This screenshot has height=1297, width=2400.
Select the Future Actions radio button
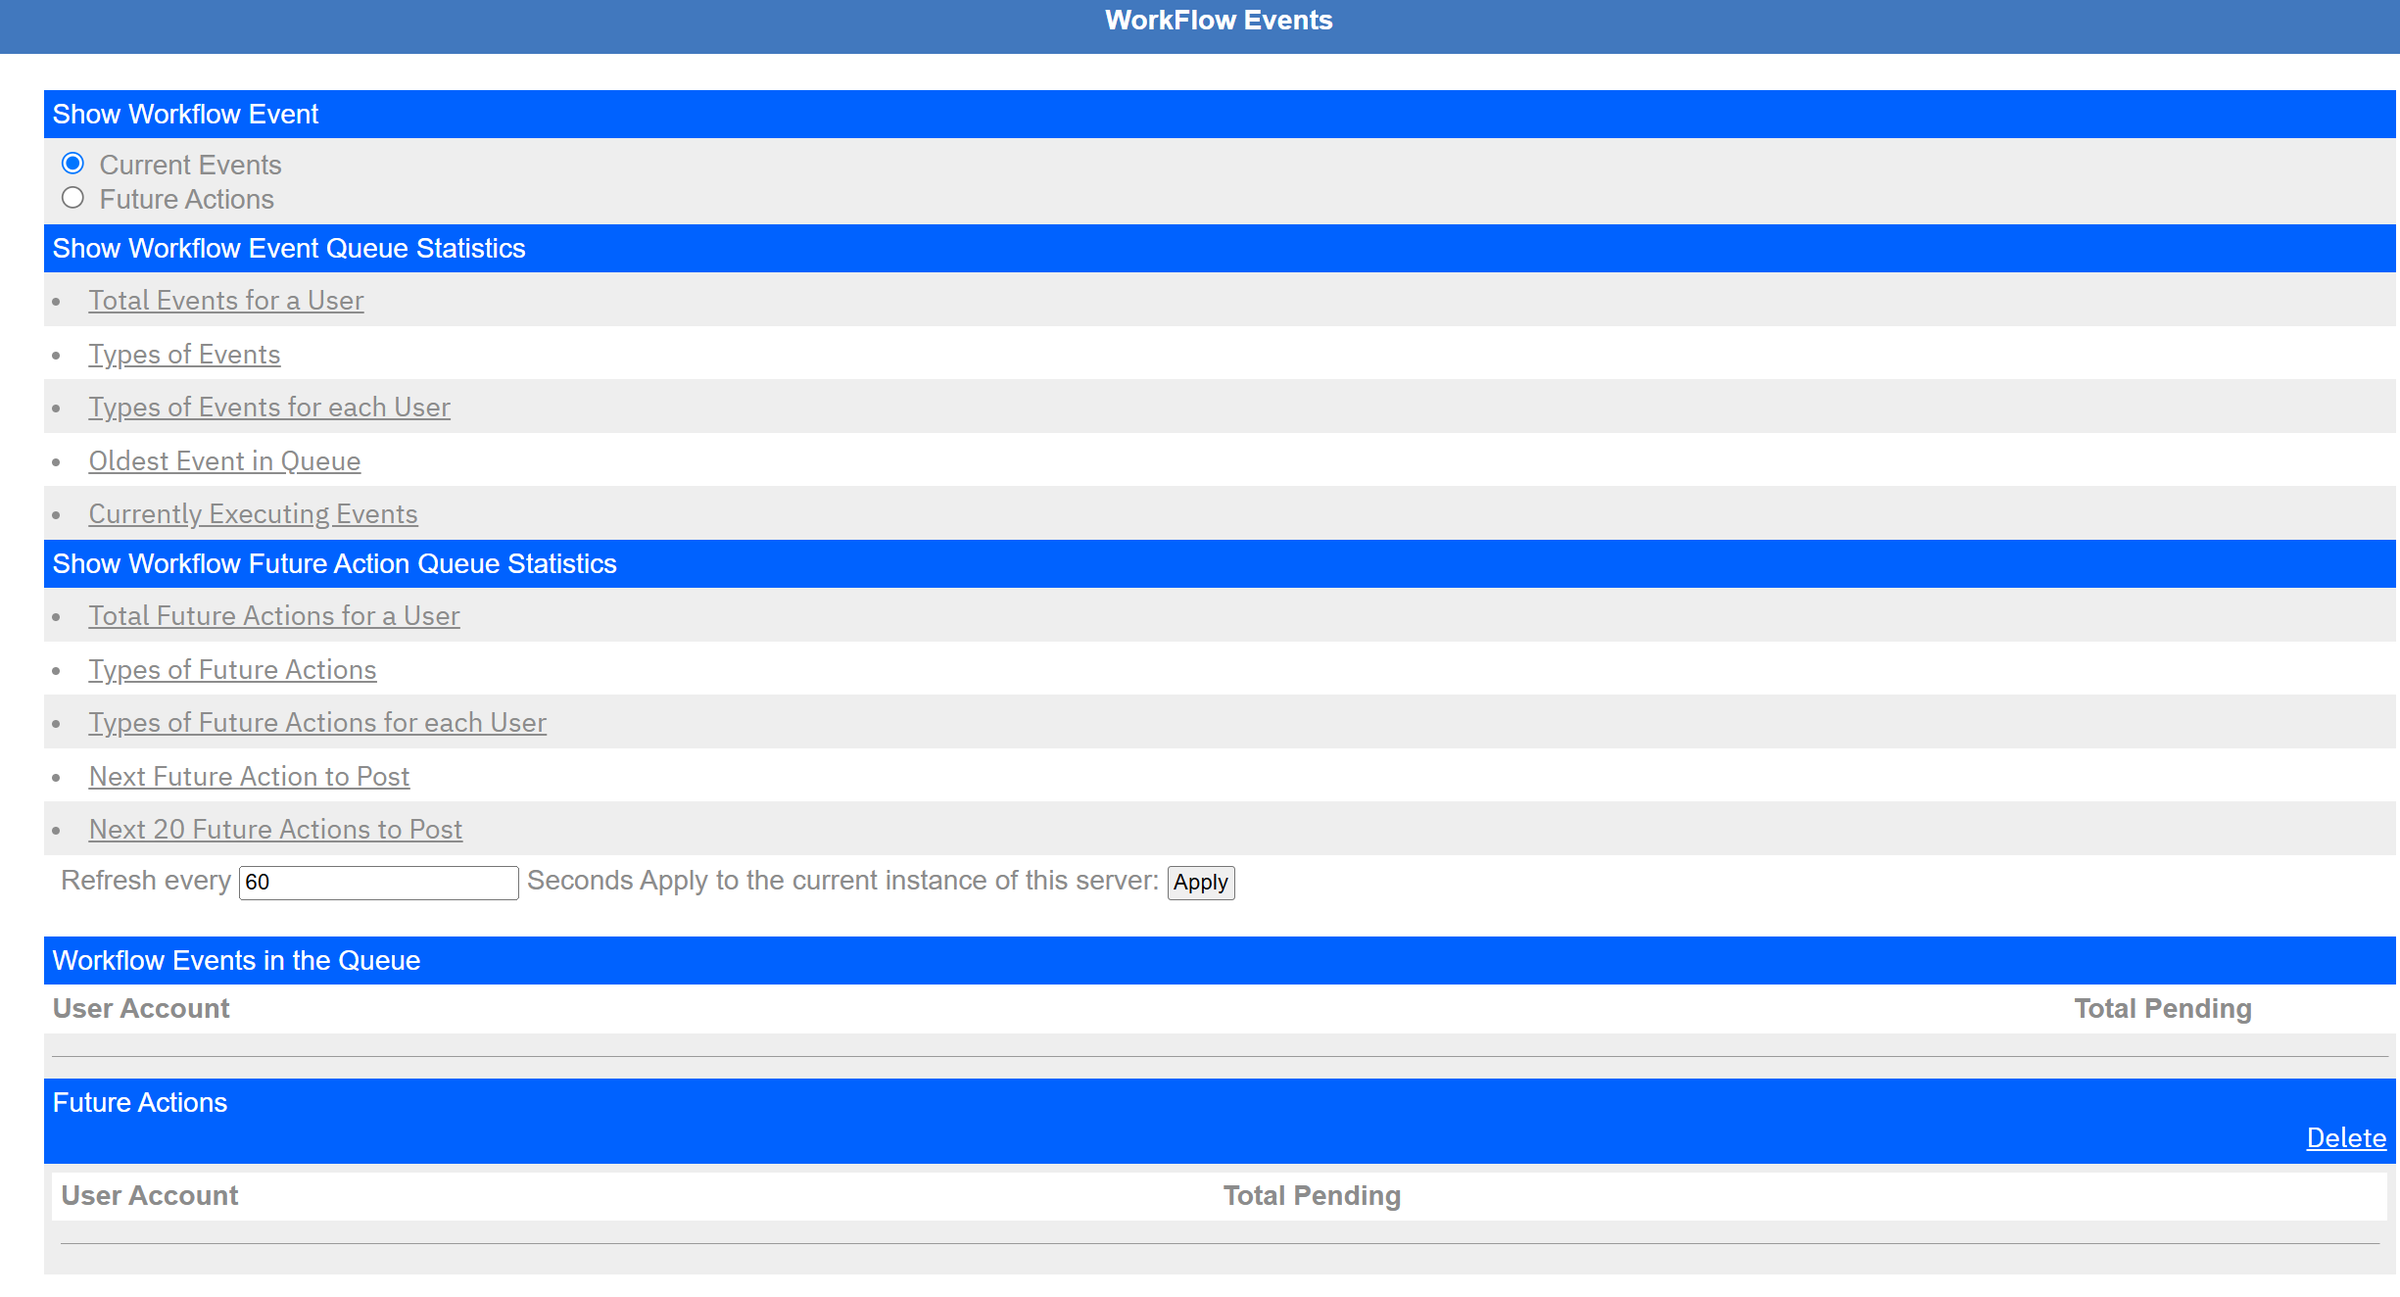pos(73,198)
